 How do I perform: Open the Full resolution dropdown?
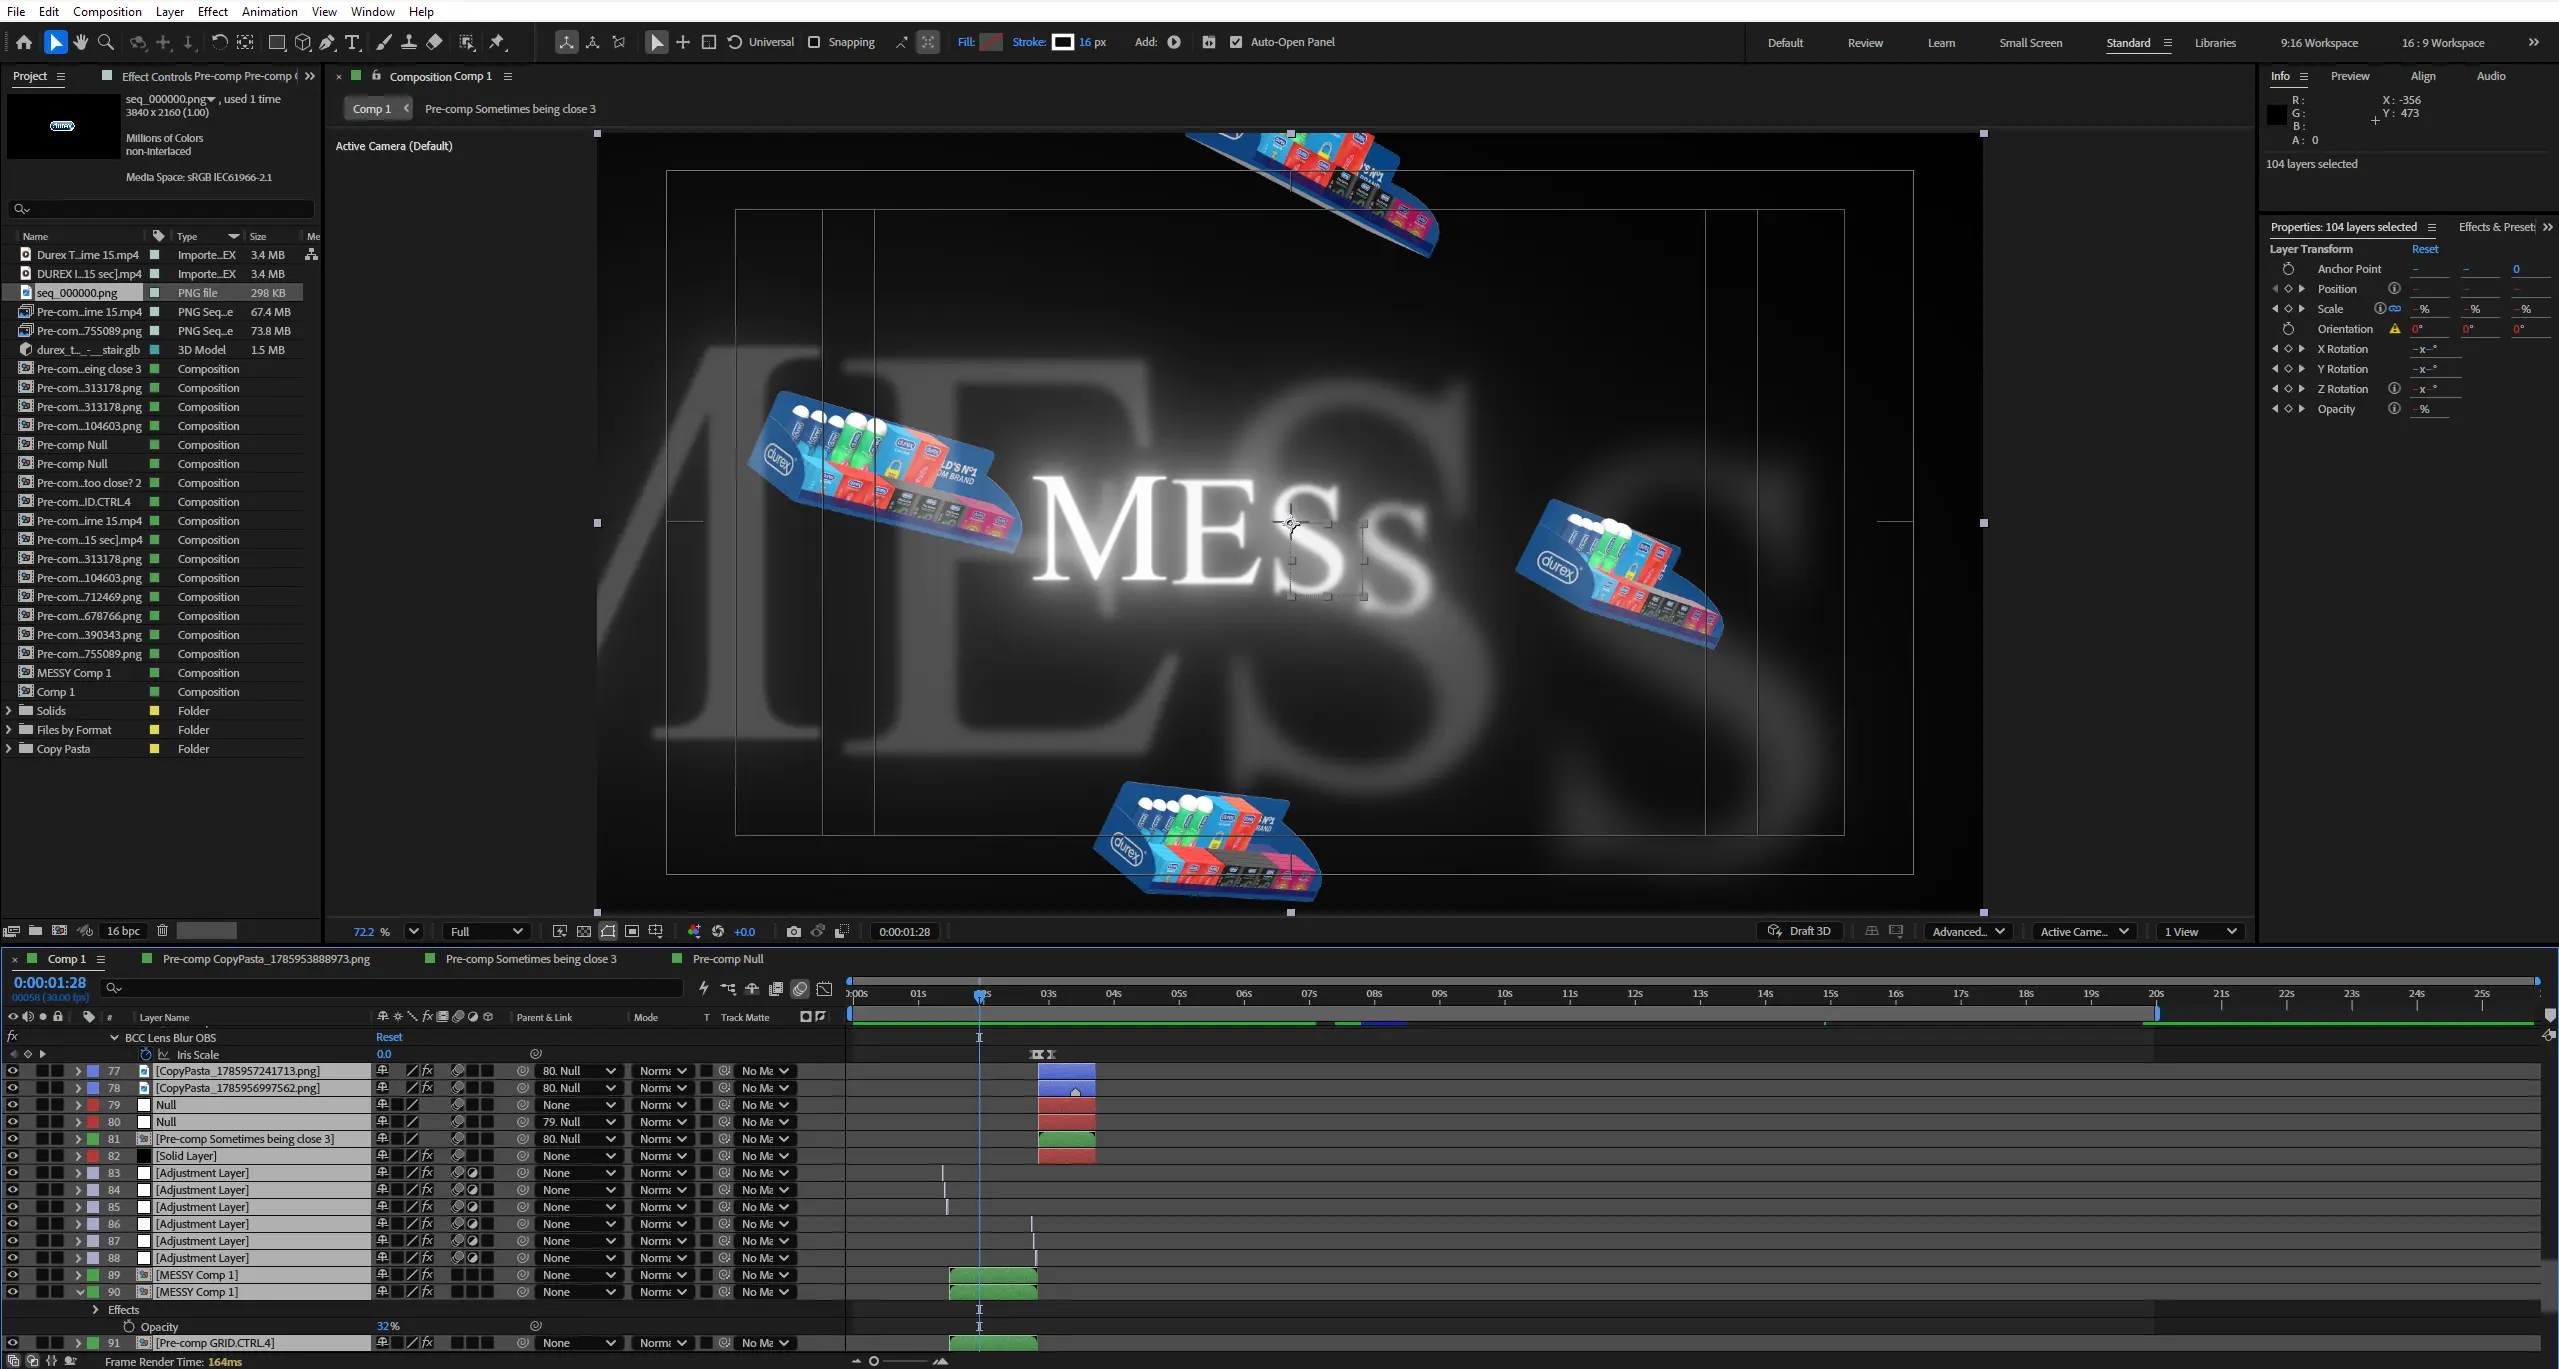(487, 931)
